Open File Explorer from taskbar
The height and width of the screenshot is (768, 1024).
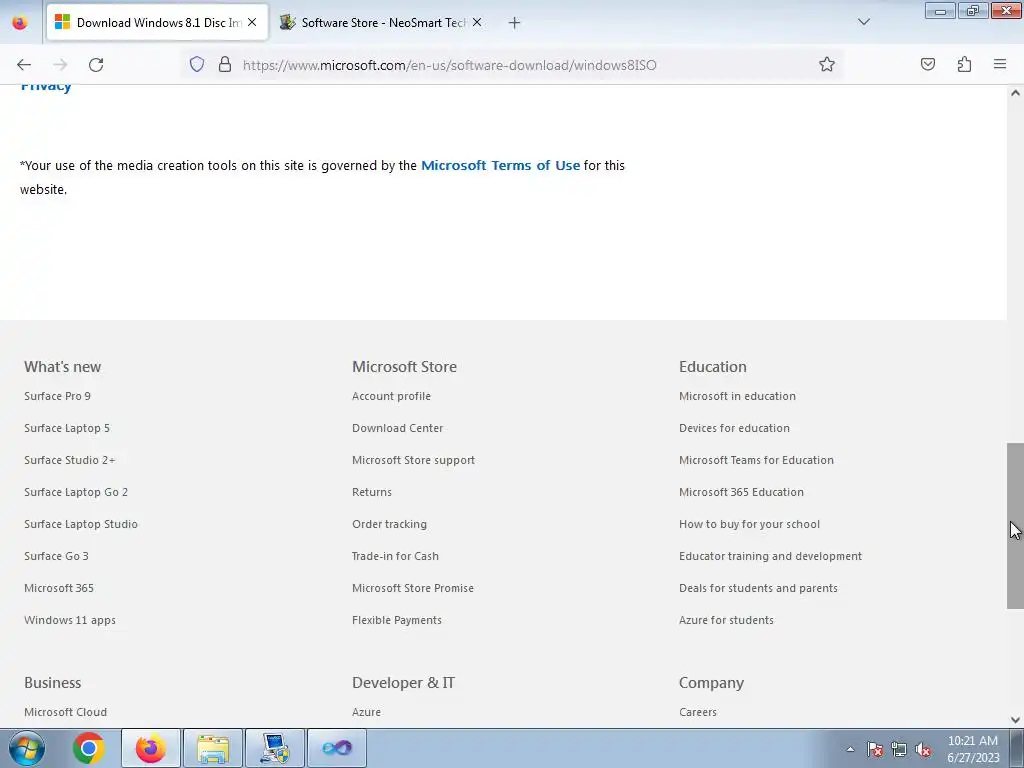[x=213, y=748]
